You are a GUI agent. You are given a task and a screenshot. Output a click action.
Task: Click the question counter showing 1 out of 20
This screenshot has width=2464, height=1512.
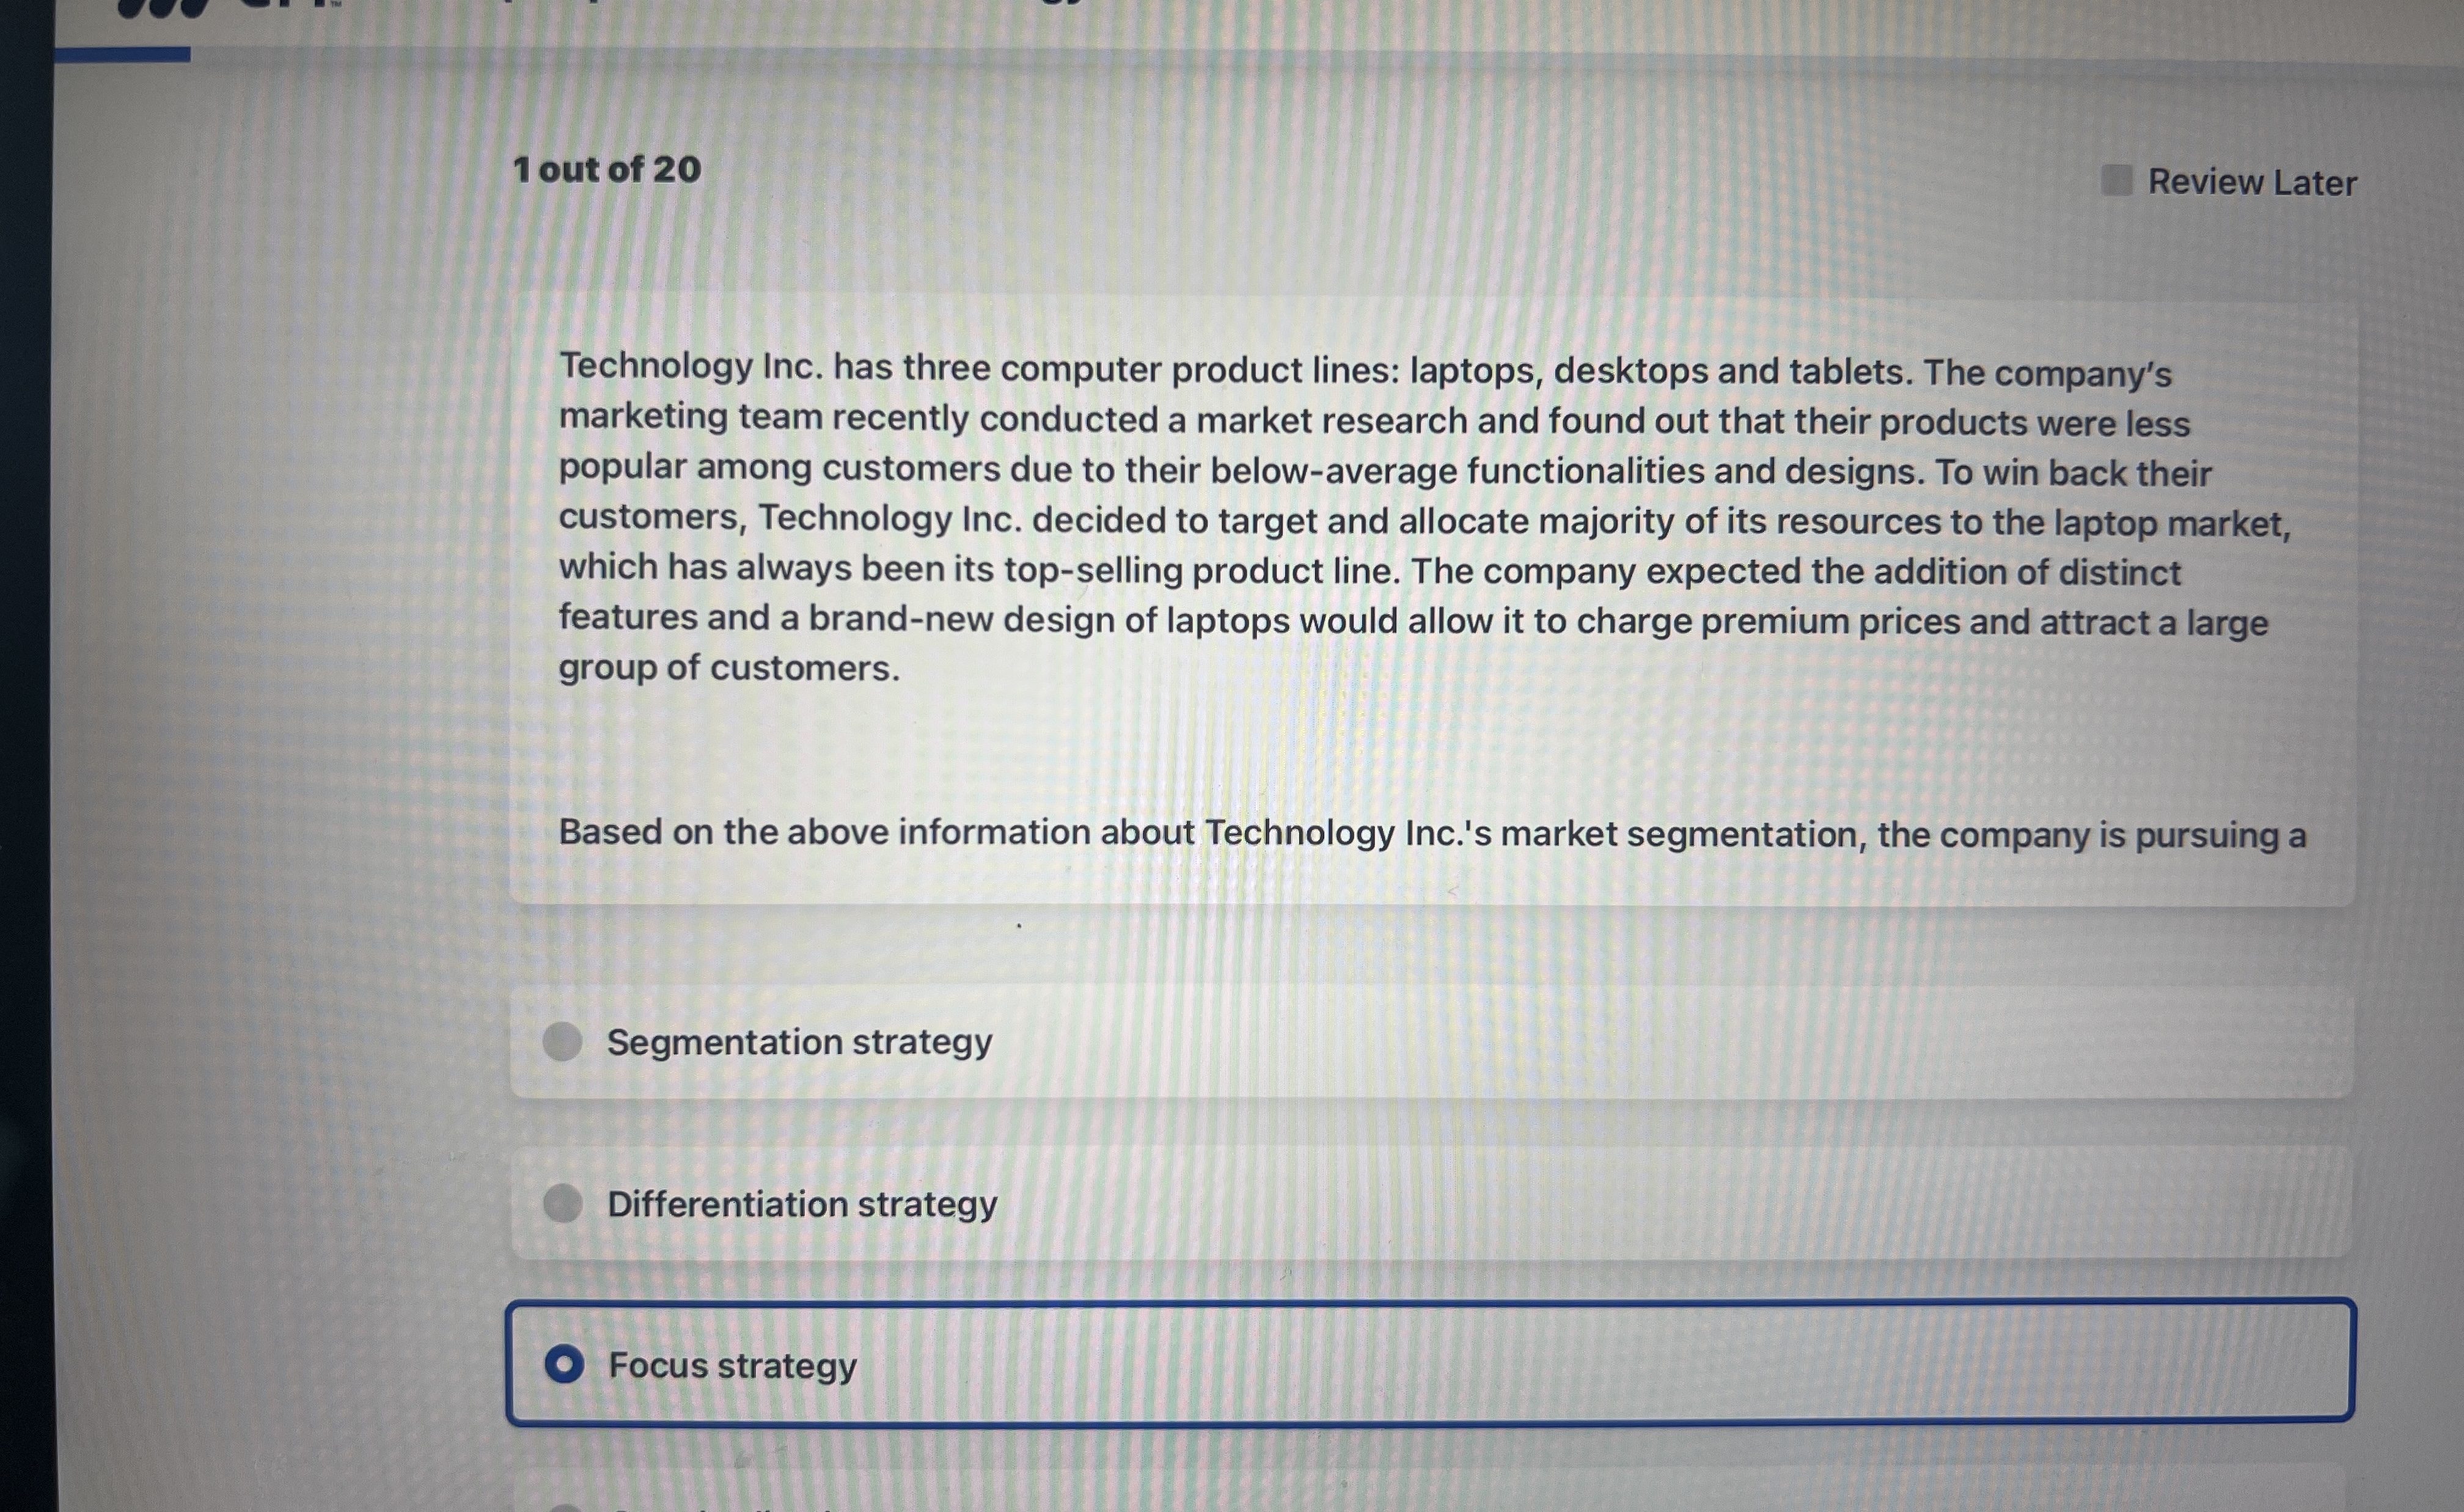605,170
